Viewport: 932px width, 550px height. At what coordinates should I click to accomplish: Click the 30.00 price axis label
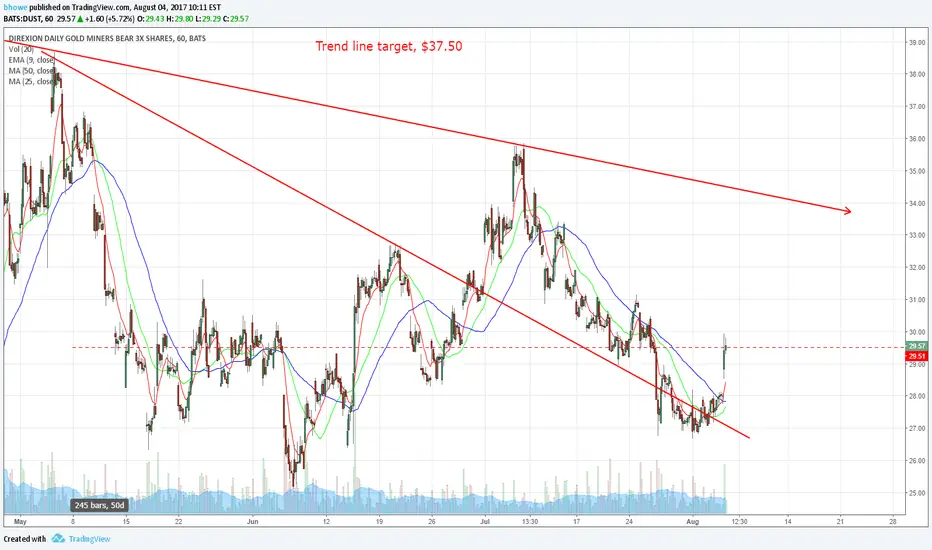tap(917, 332)
